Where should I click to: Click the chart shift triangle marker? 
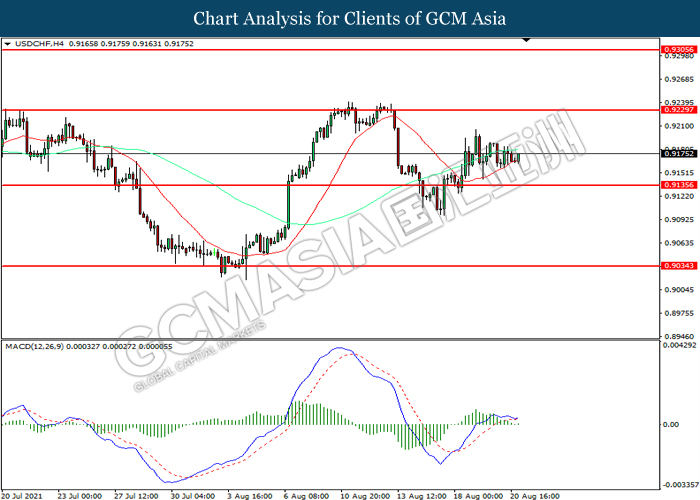click(526, 40)
